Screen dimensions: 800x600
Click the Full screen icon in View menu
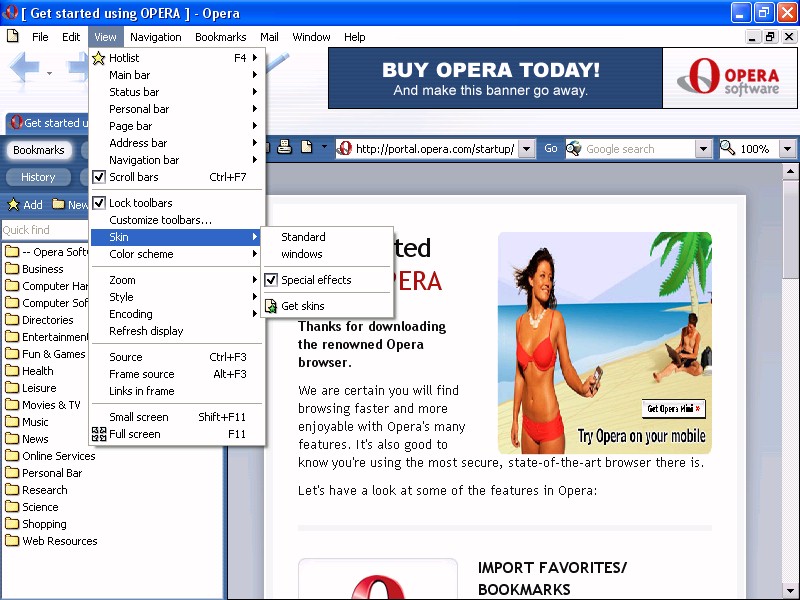(99, 434)
